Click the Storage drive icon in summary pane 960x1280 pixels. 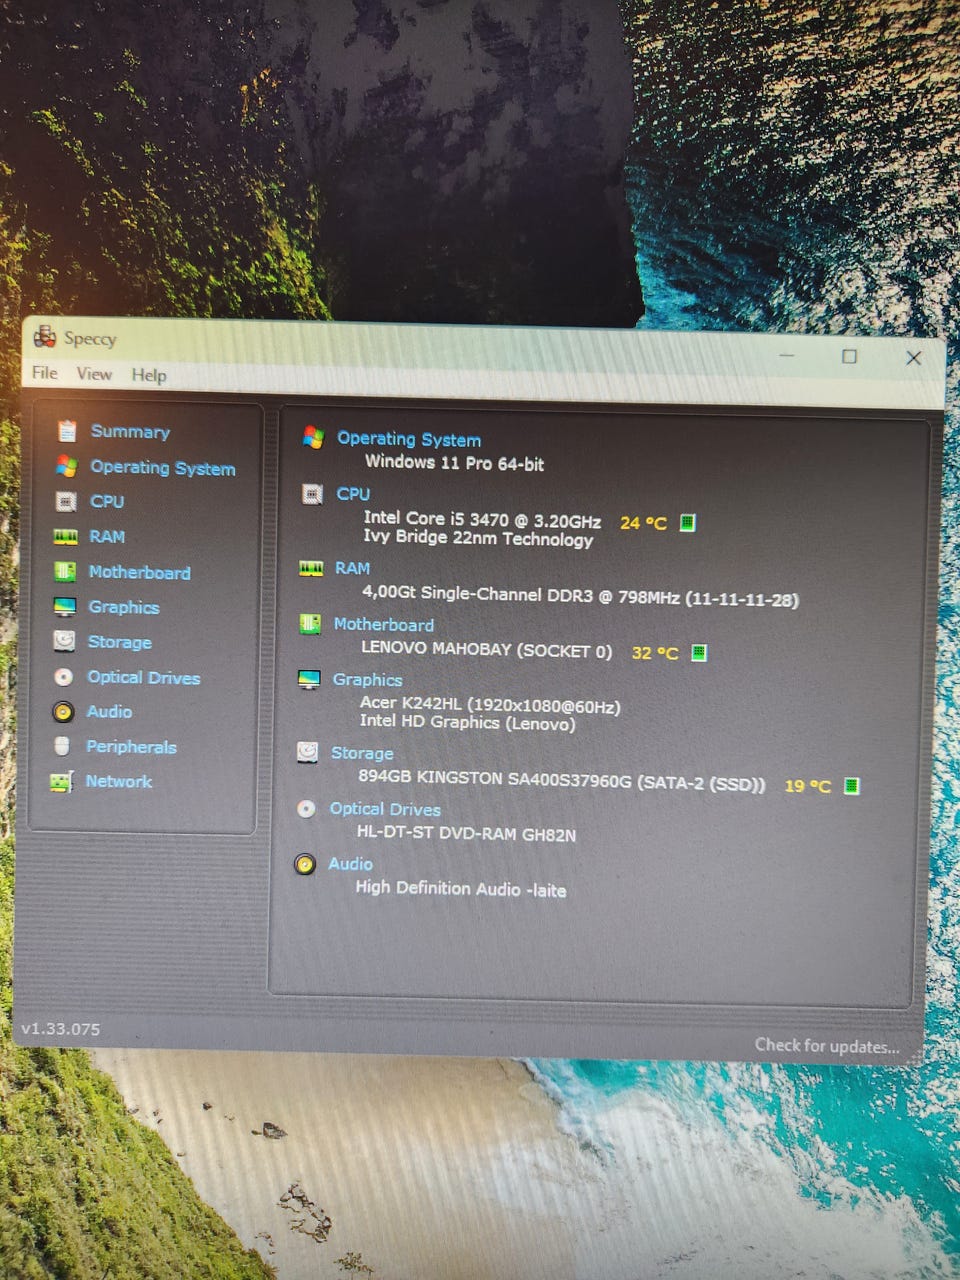308,752
